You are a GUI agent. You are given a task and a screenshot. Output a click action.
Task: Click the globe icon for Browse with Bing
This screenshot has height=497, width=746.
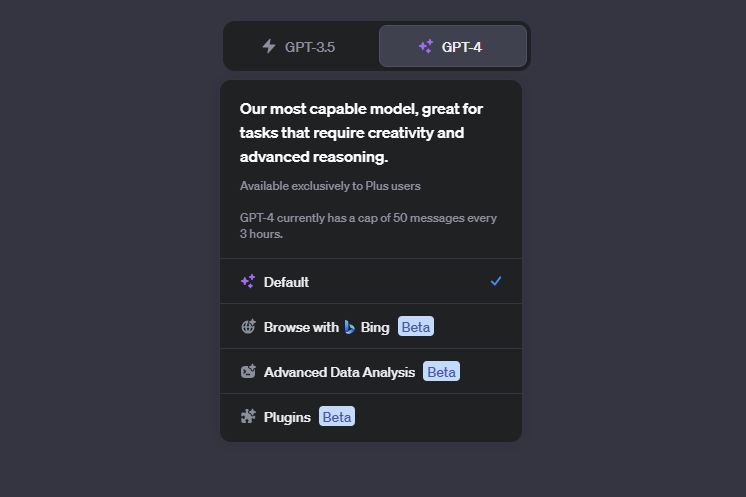[248, 327]
